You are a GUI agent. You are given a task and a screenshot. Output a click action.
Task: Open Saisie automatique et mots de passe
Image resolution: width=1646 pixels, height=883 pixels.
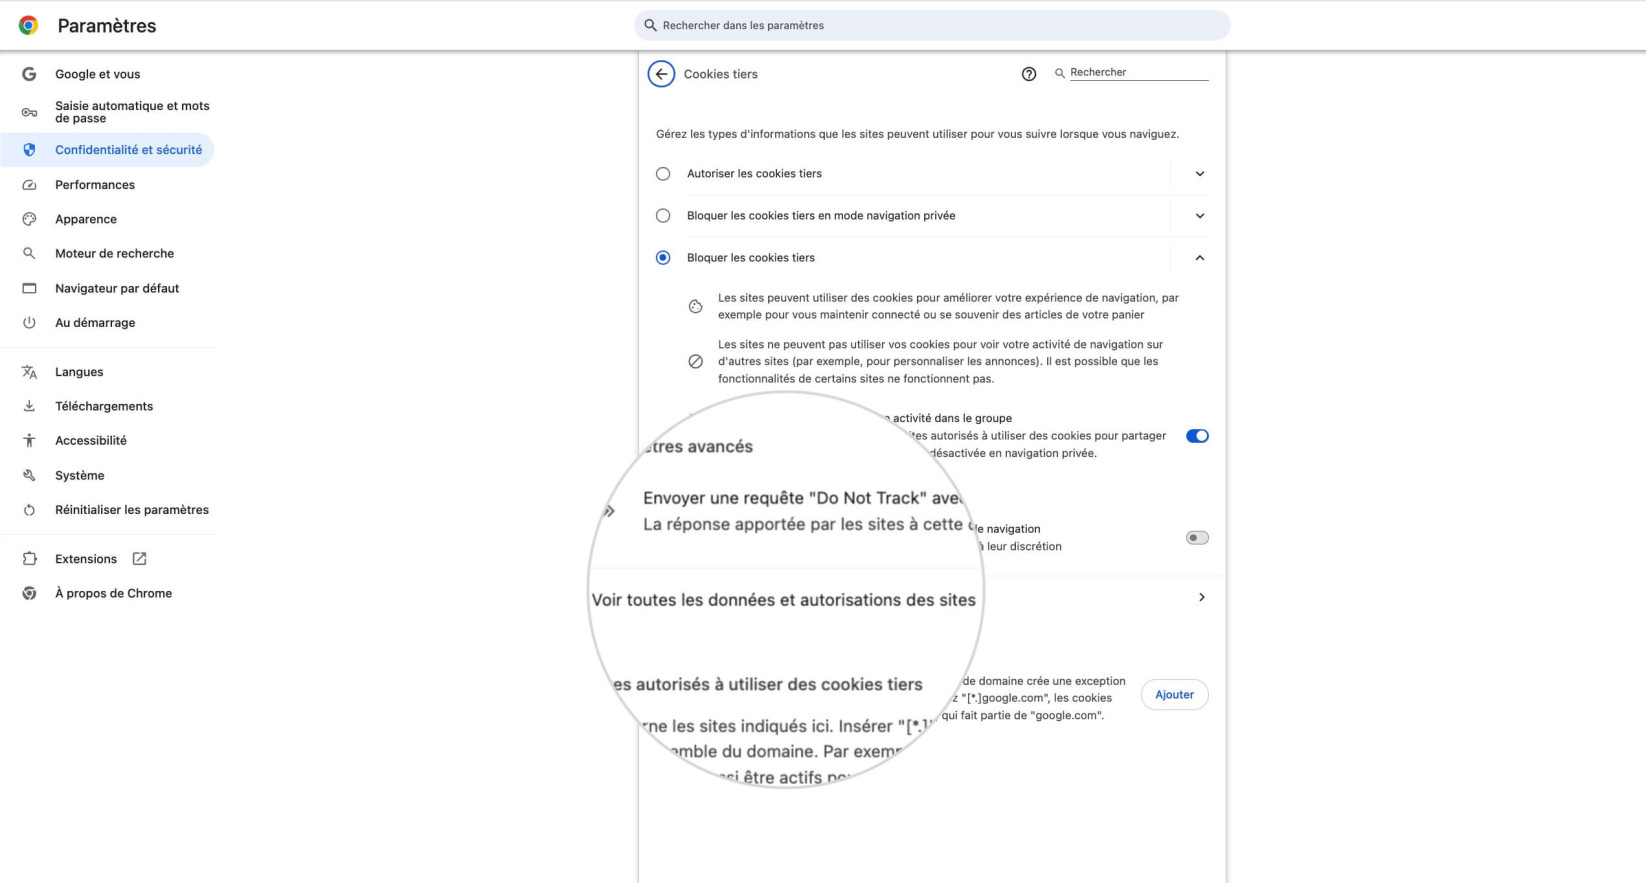(132, 112)
